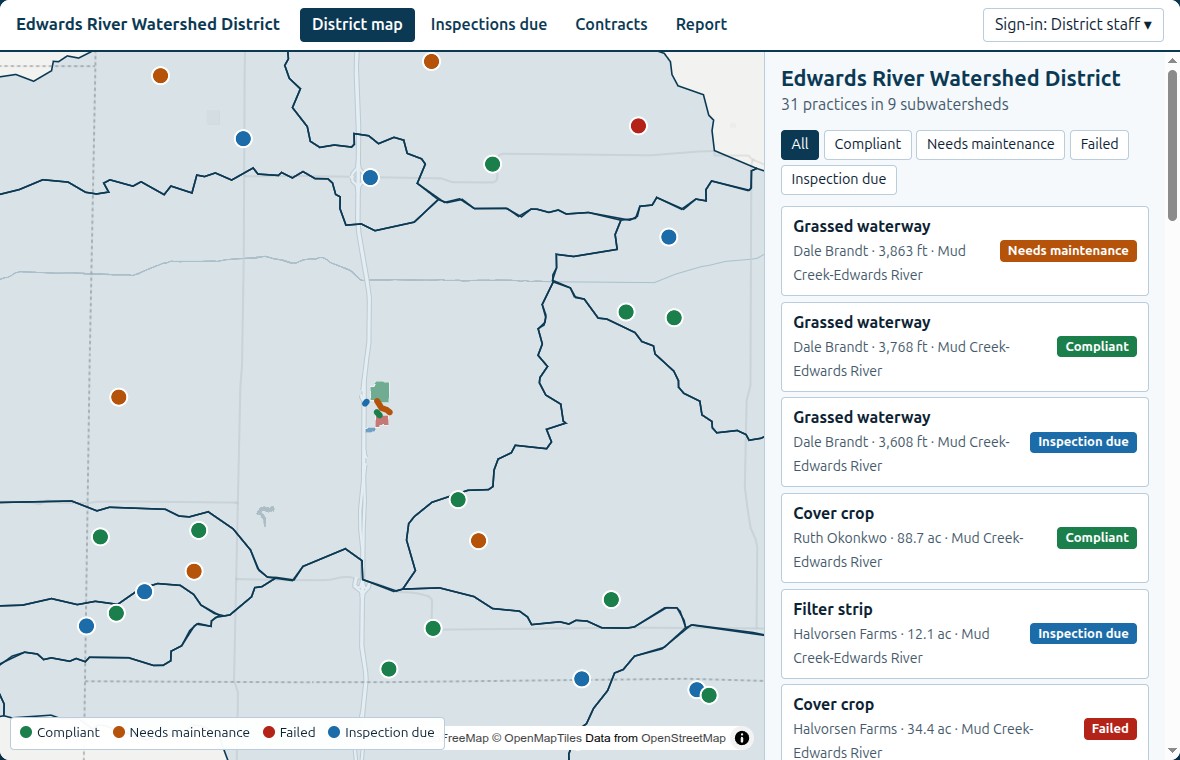Click the orange marker cut off at the map's top edge
Viewport: 1180px width, 760px height.
(431, 61)
